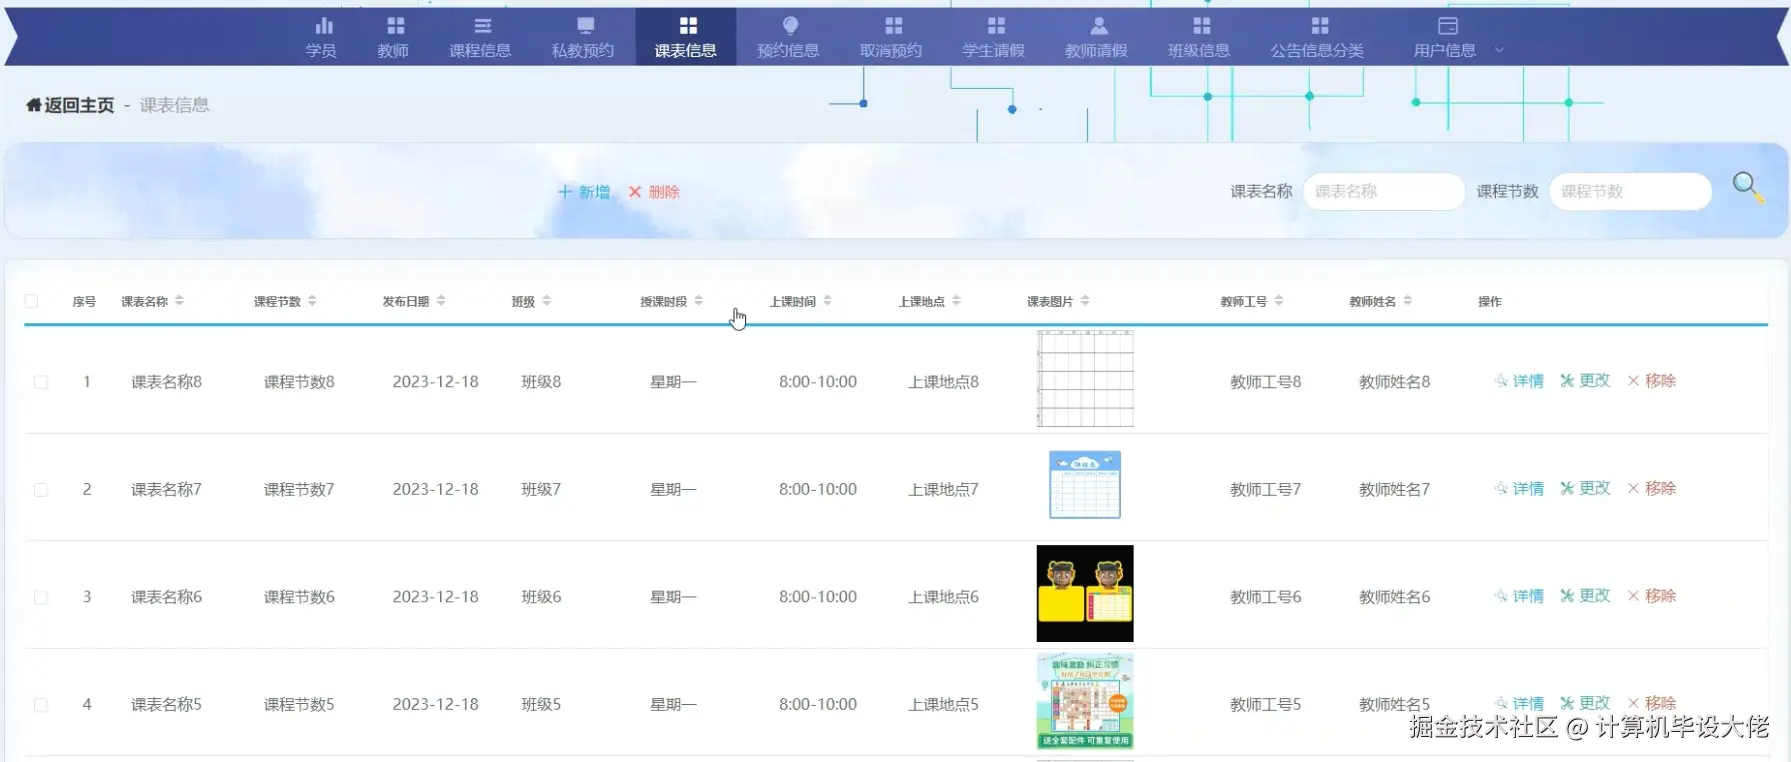Click 移除 for 课表名称7
Screen dimensions: 1791x762
point(1651,489)
